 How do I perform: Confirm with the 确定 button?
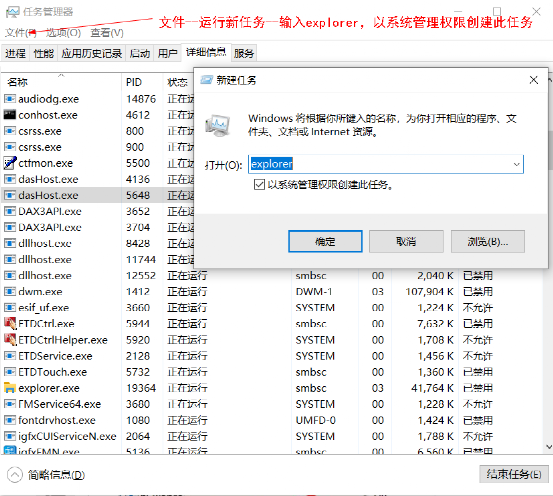pos(325,242)
